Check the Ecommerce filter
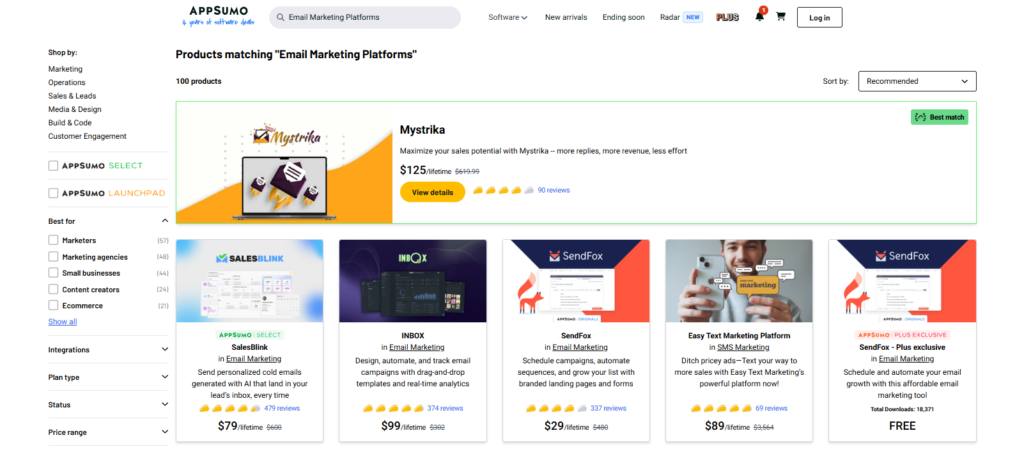 coord(53,306)
